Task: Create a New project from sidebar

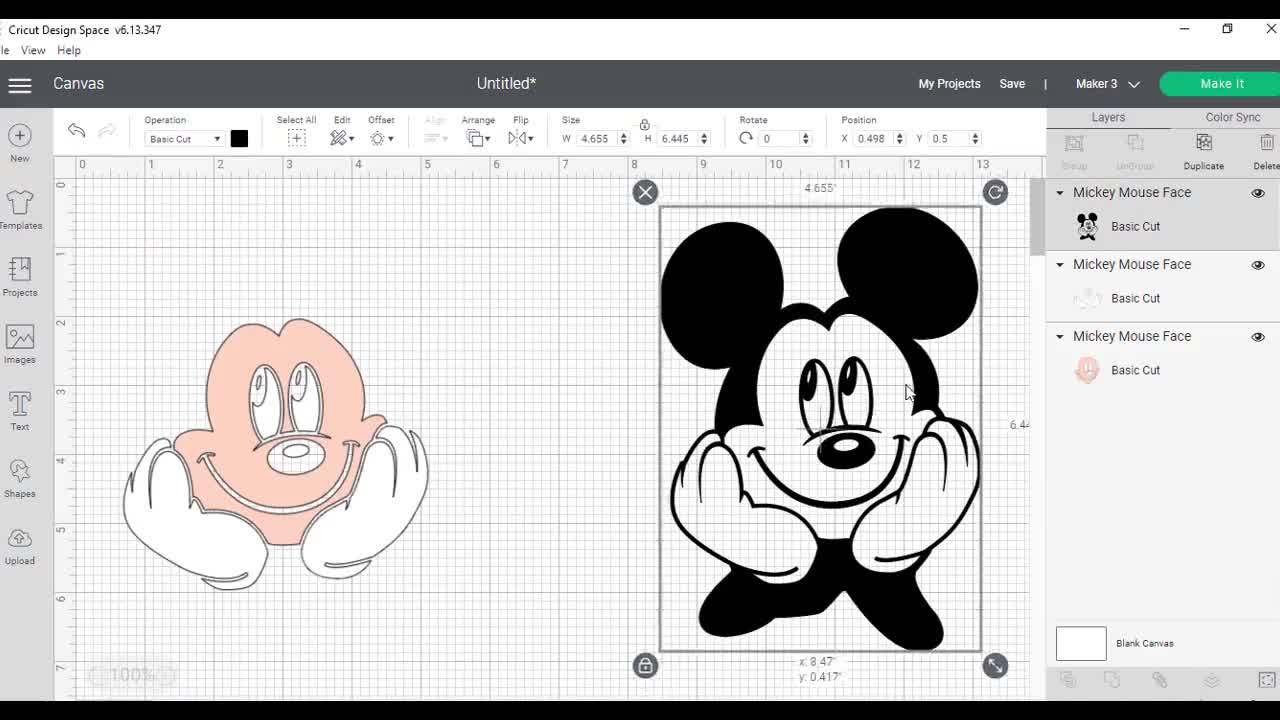Action: tap(20, 143)
